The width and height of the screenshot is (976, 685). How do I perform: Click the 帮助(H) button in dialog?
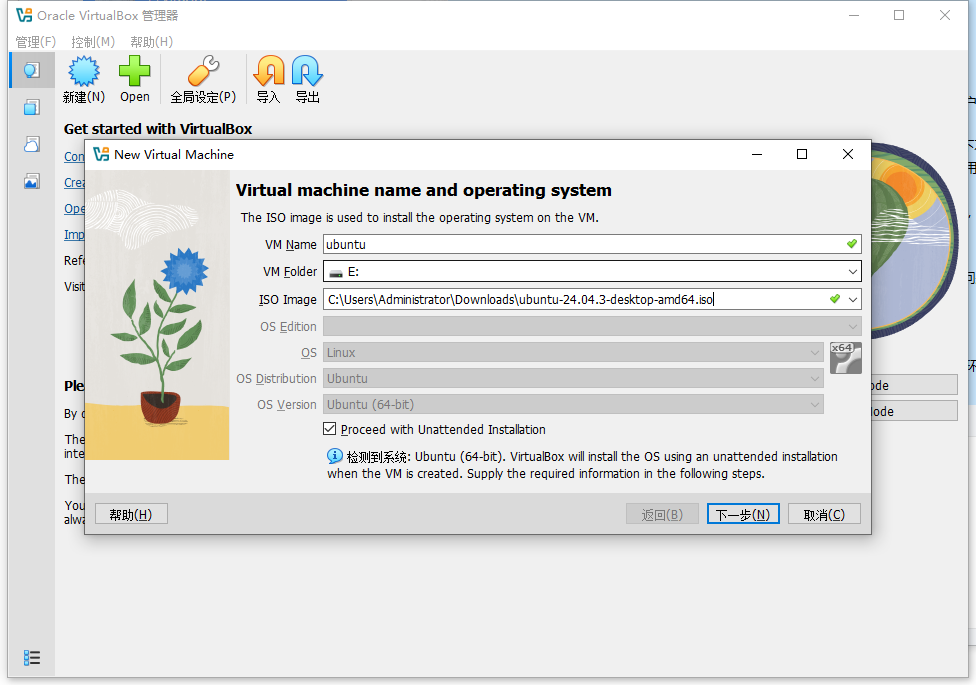coord(131,514)
